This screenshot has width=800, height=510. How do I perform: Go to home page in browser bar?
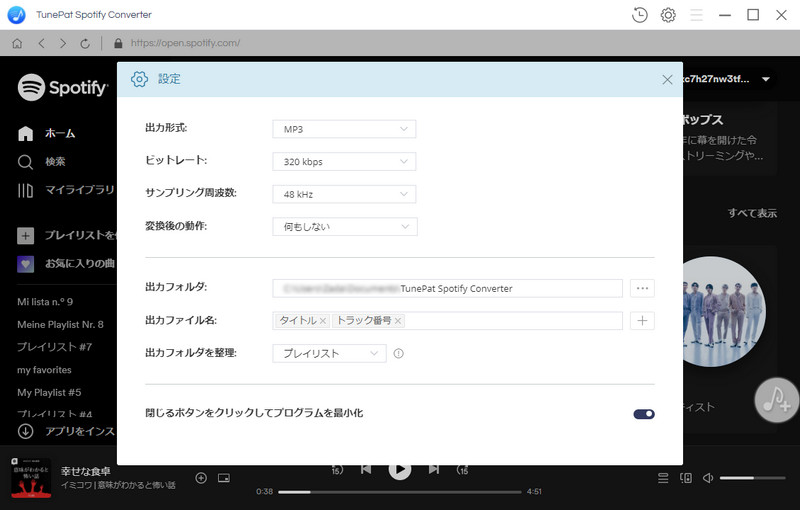(17, 43)
